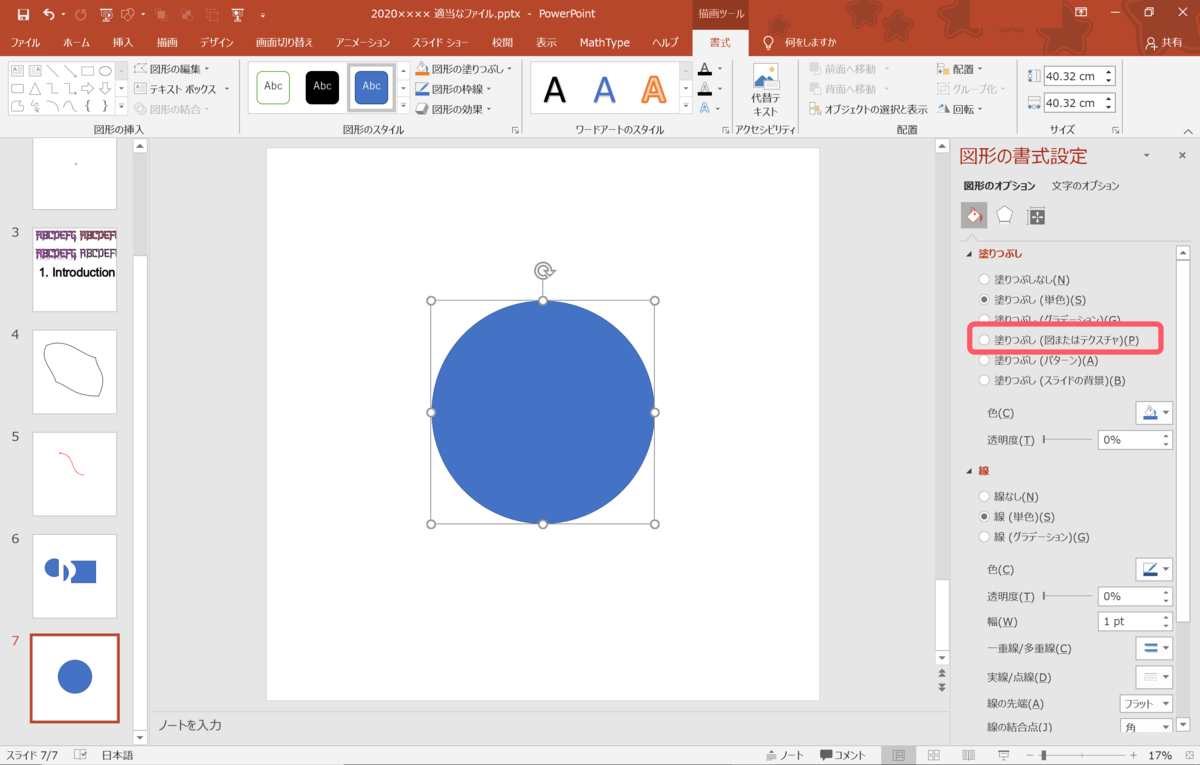This screenshot has height=765, width=1200.
Task: Open the ホーム tab
Action: coord(76,43)
